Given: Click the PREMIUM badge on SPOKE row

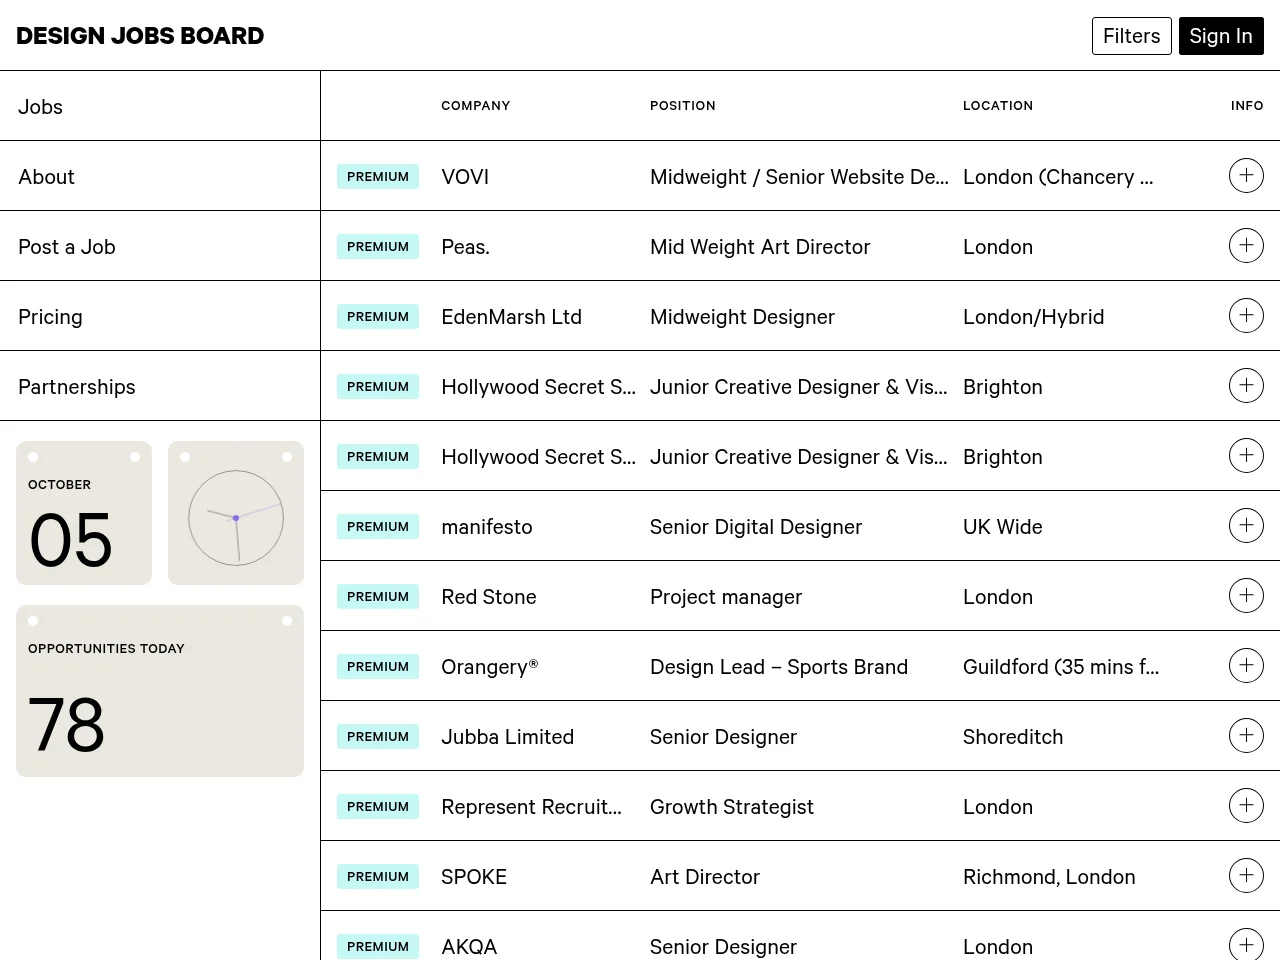Looking at the screenshot, I should [x=378, y=877].
